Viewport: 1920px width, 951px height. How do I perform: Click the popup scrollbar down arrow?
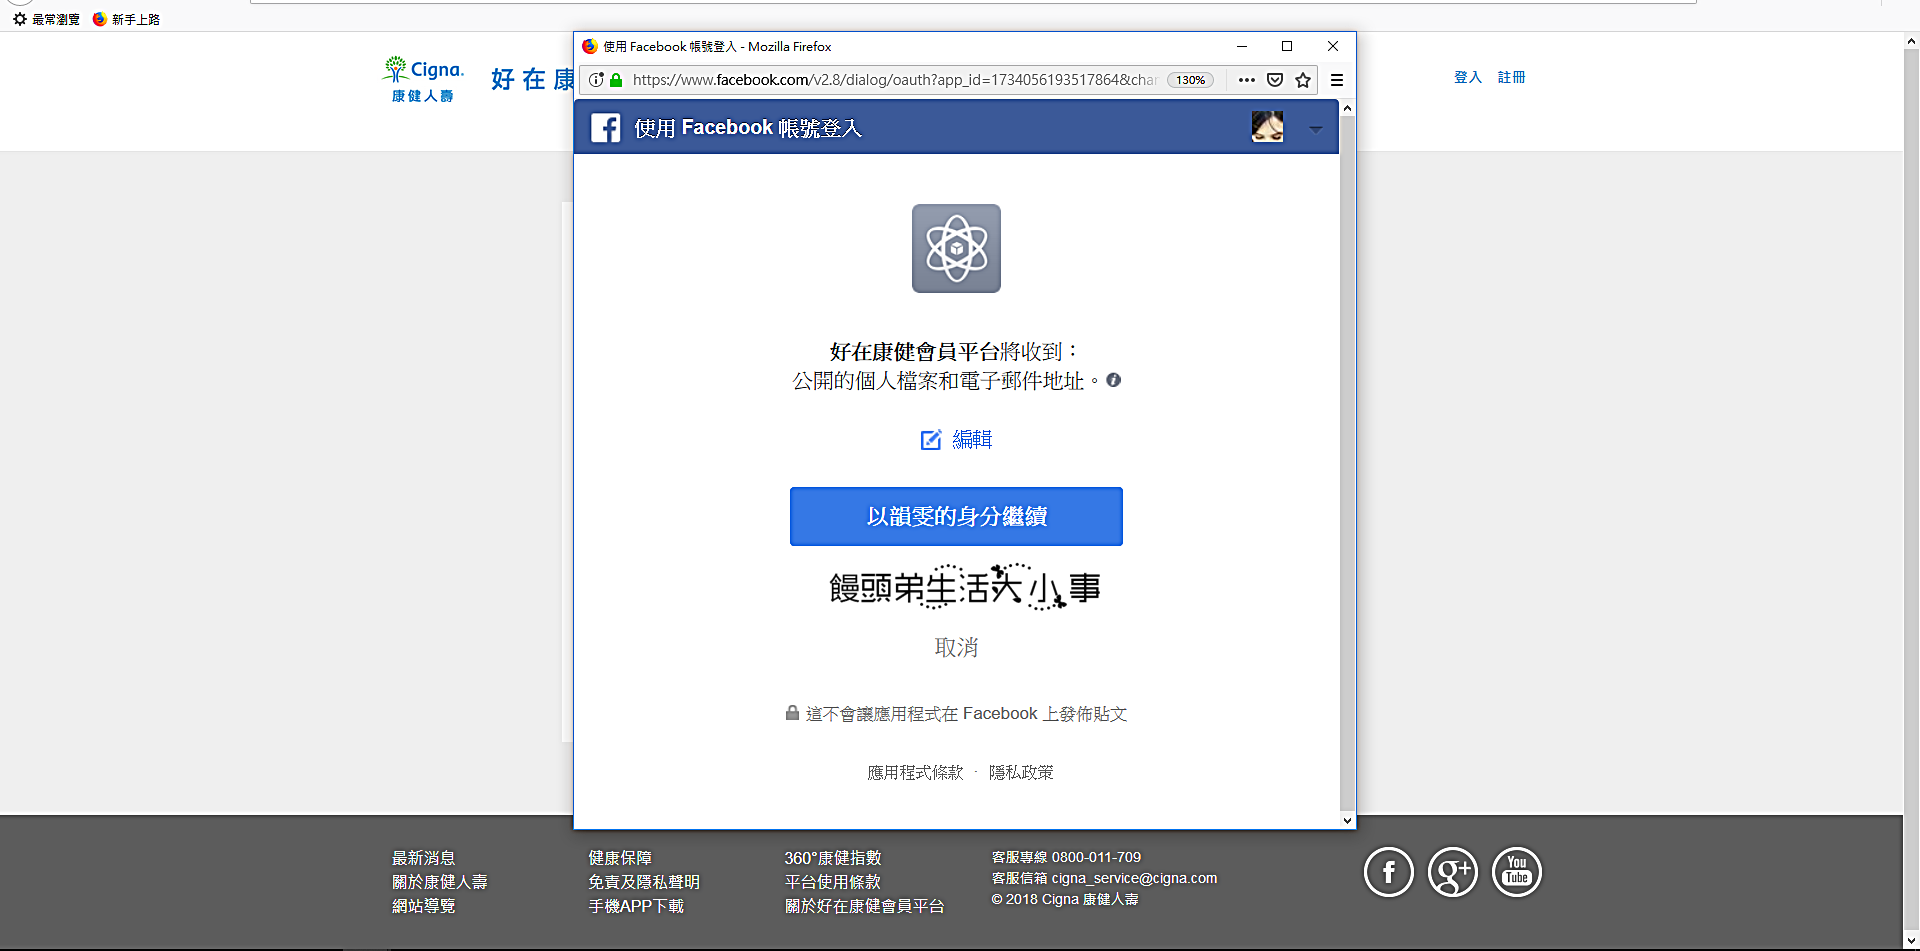(1347, 820)
